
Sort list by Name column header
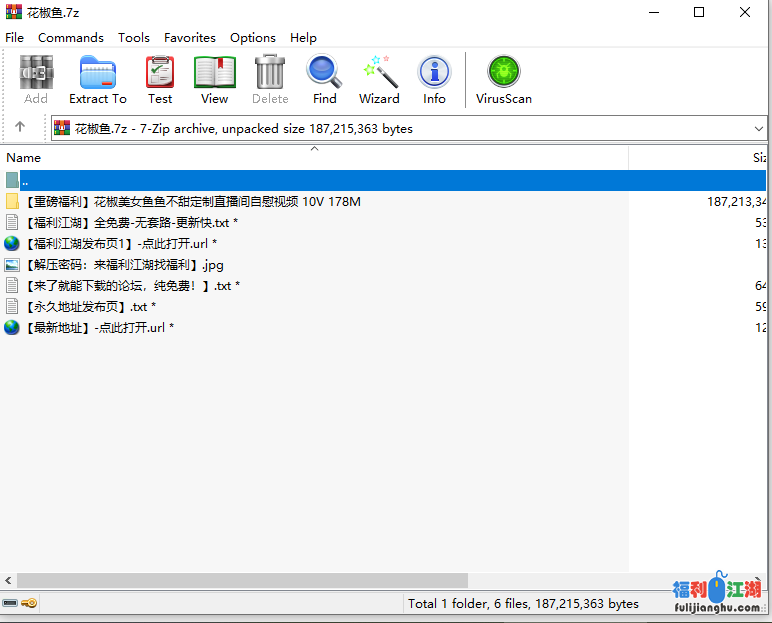click(x=24, y=158)
